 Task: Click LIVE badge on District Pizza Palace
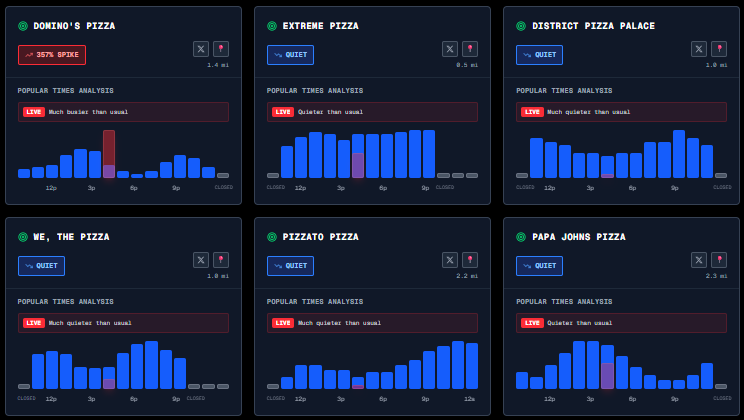pos(532,112)
